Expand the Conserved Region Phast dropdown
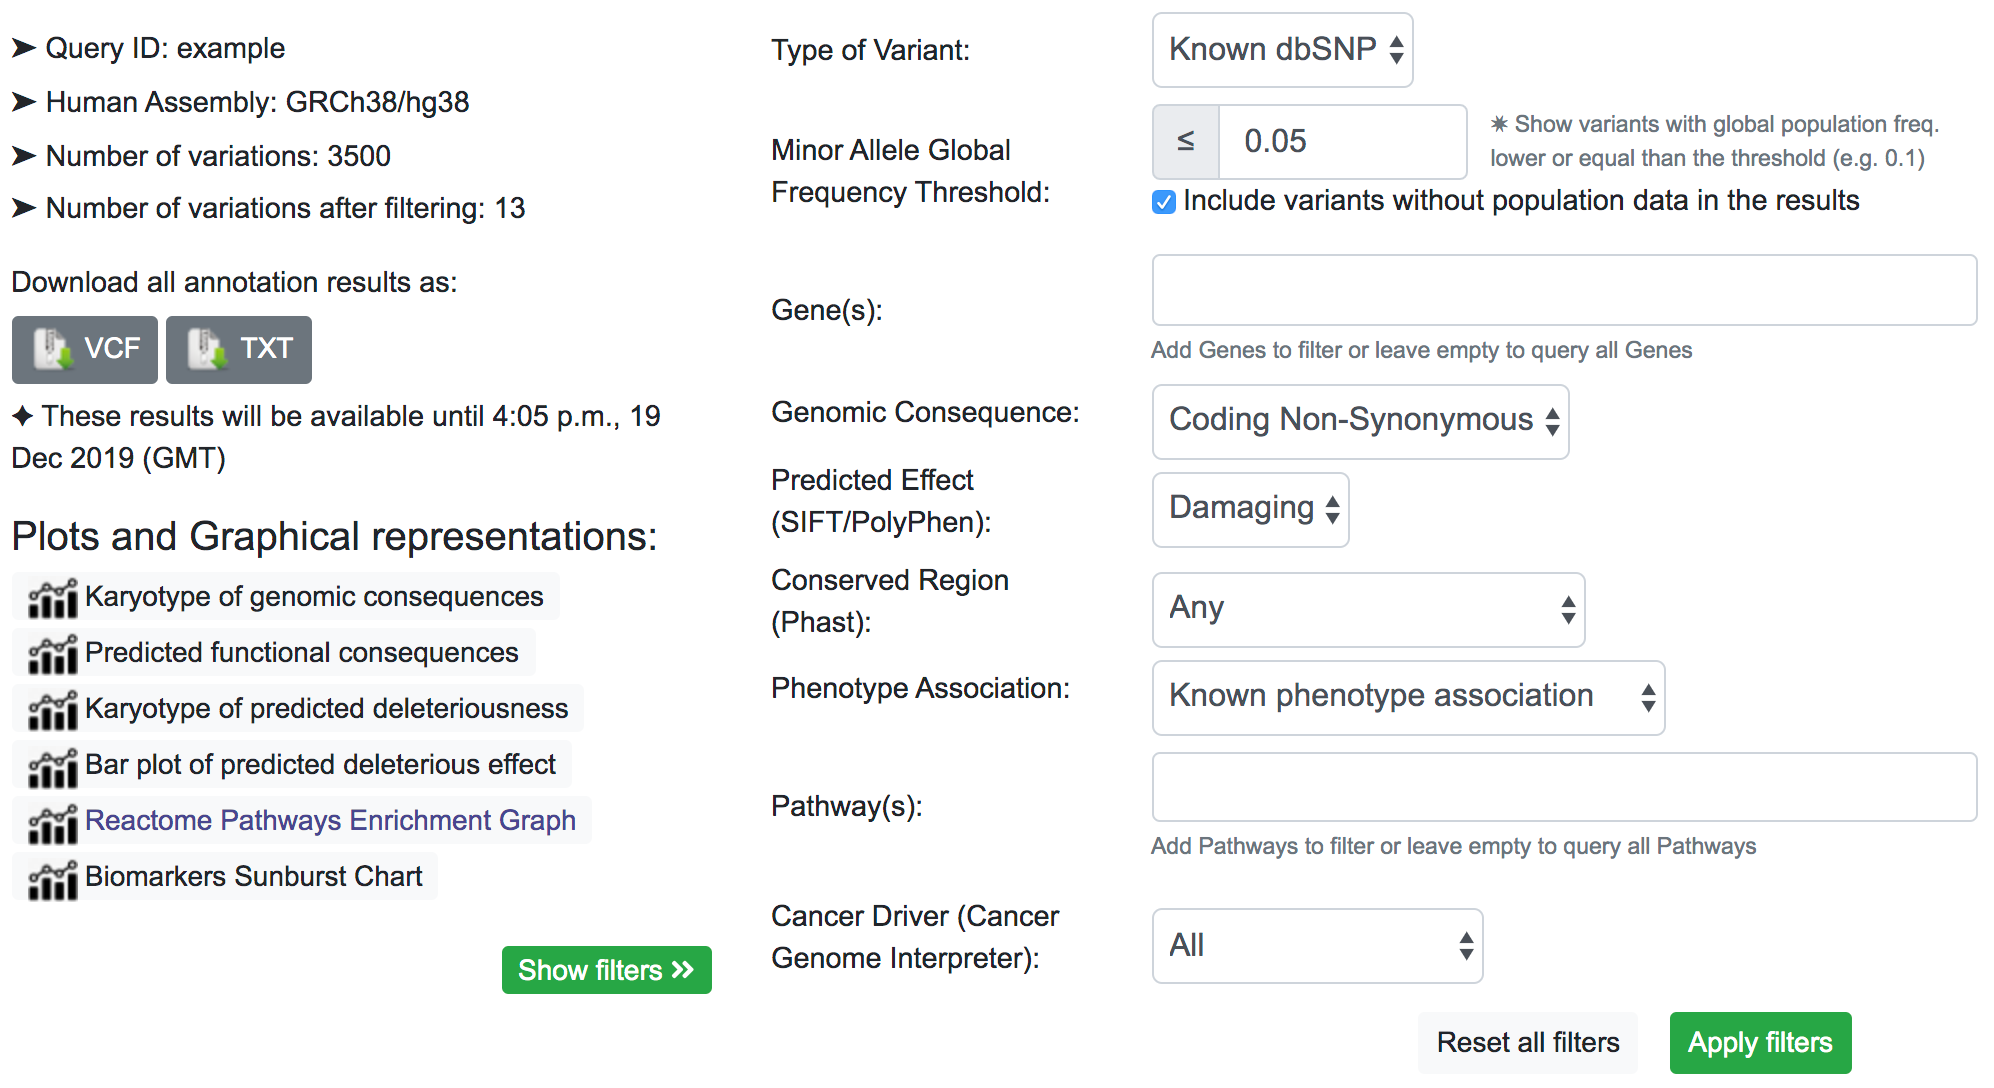 tap(1368, 609)
